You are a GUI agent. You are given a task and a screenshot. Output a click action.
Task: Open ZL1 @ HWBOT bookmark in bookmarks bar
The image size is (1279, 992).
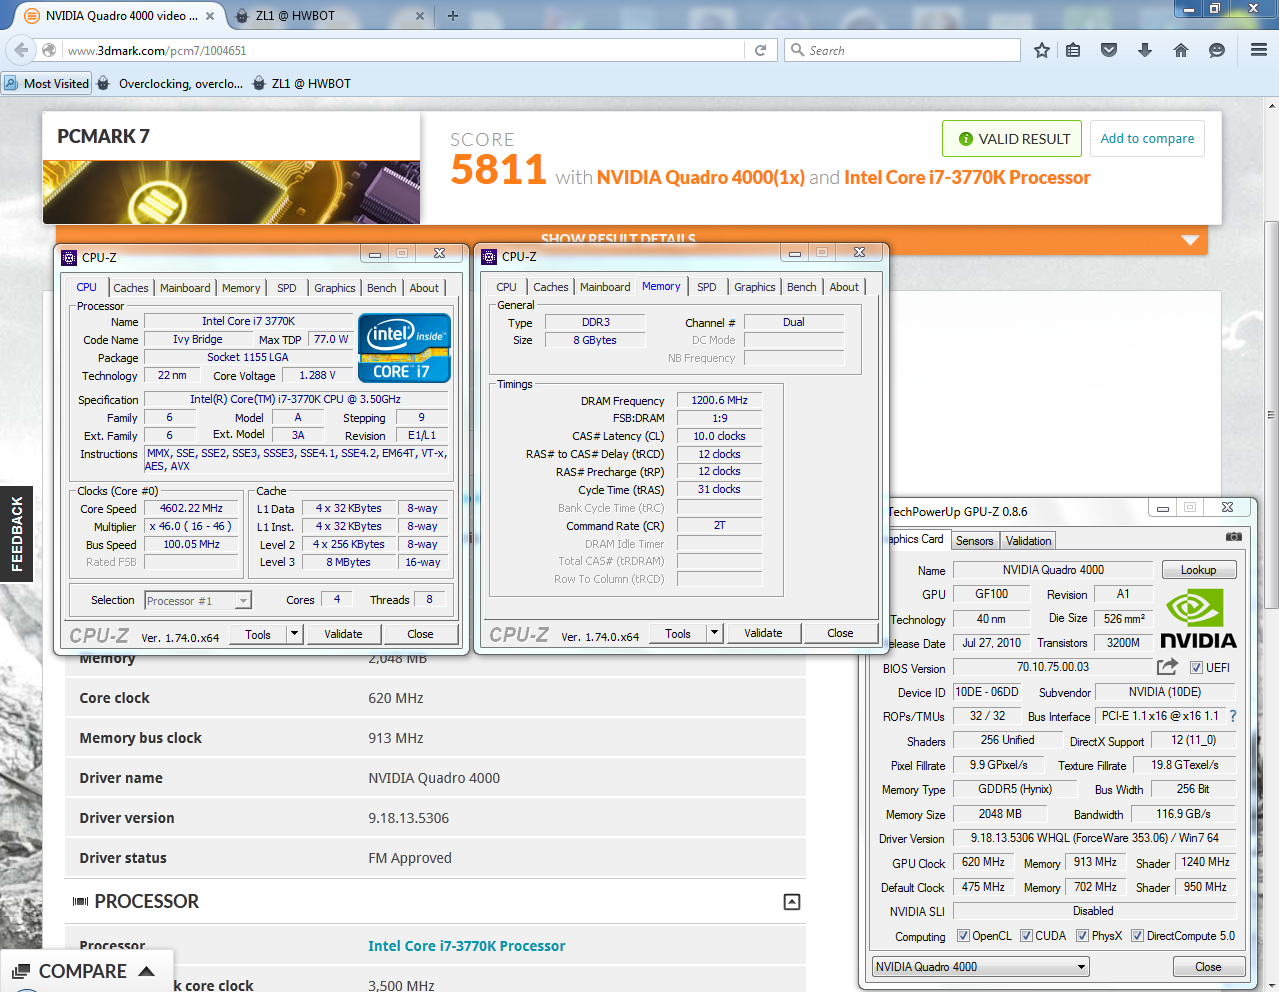coord(302,84)
